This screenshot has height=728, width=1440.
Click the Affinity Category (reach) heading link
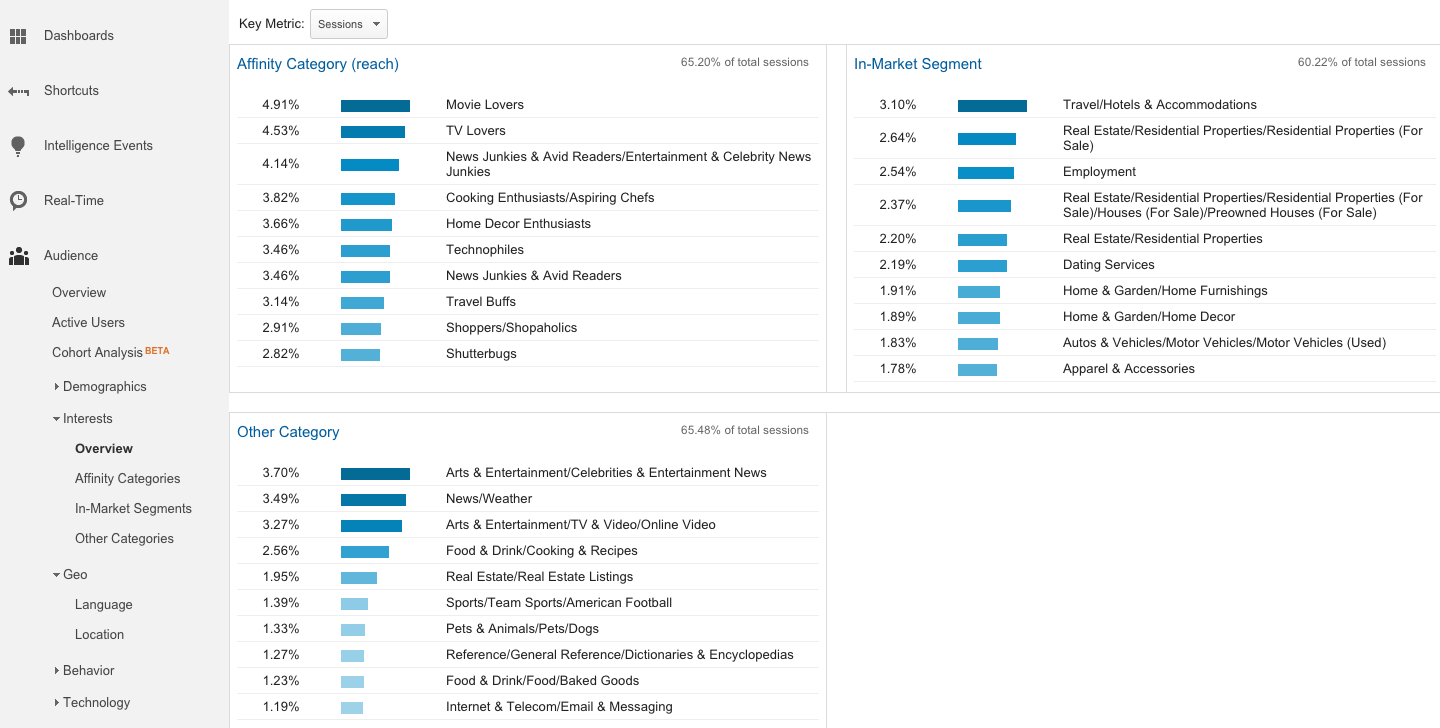[x=317, y=64]
